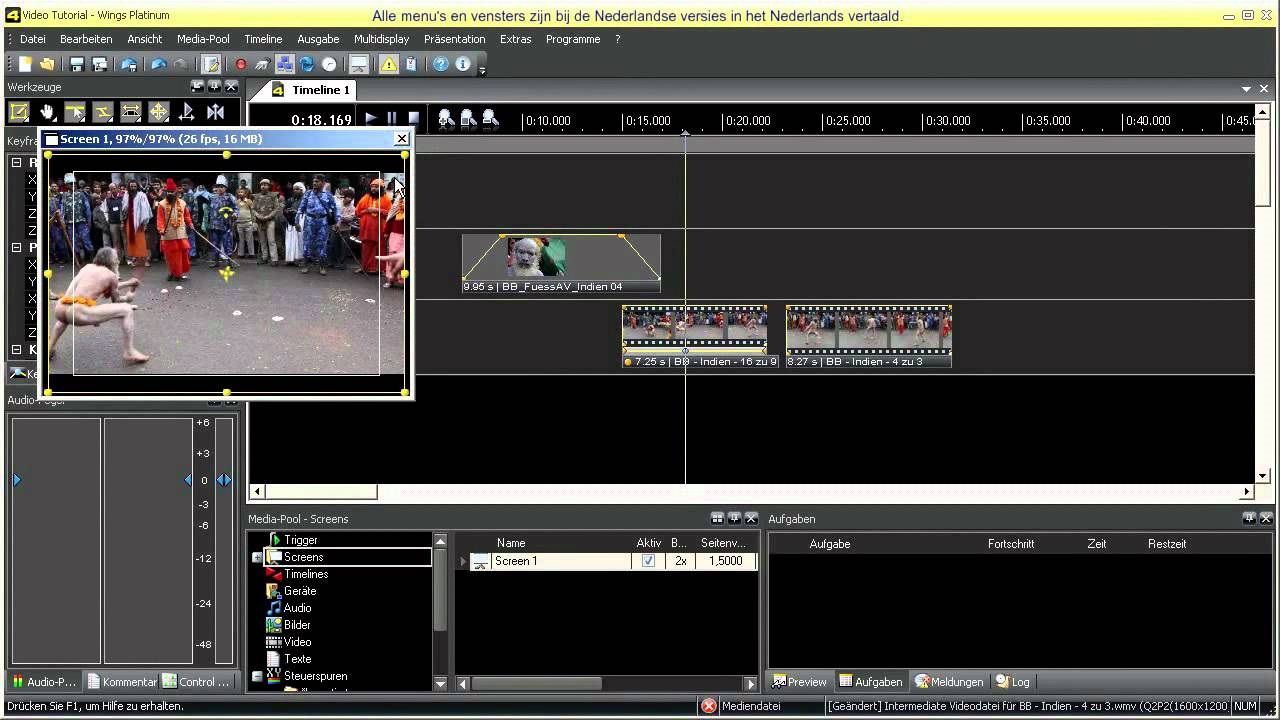Click the Name column header in Media-Pool

[511, 543]
